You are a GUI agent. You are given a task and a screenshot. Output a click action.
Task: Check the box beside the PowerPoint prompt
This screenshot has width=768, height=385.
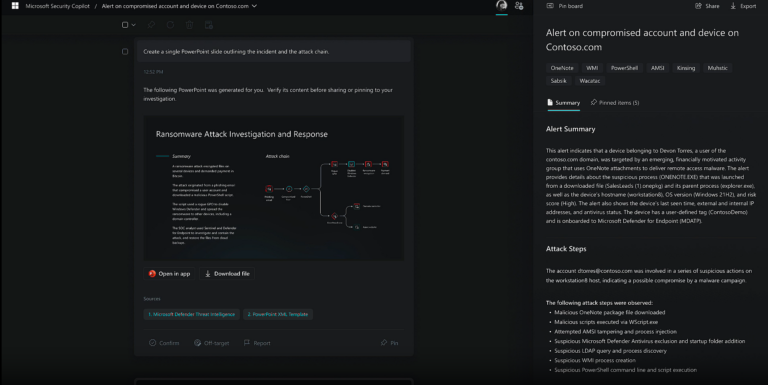[125, 51]
